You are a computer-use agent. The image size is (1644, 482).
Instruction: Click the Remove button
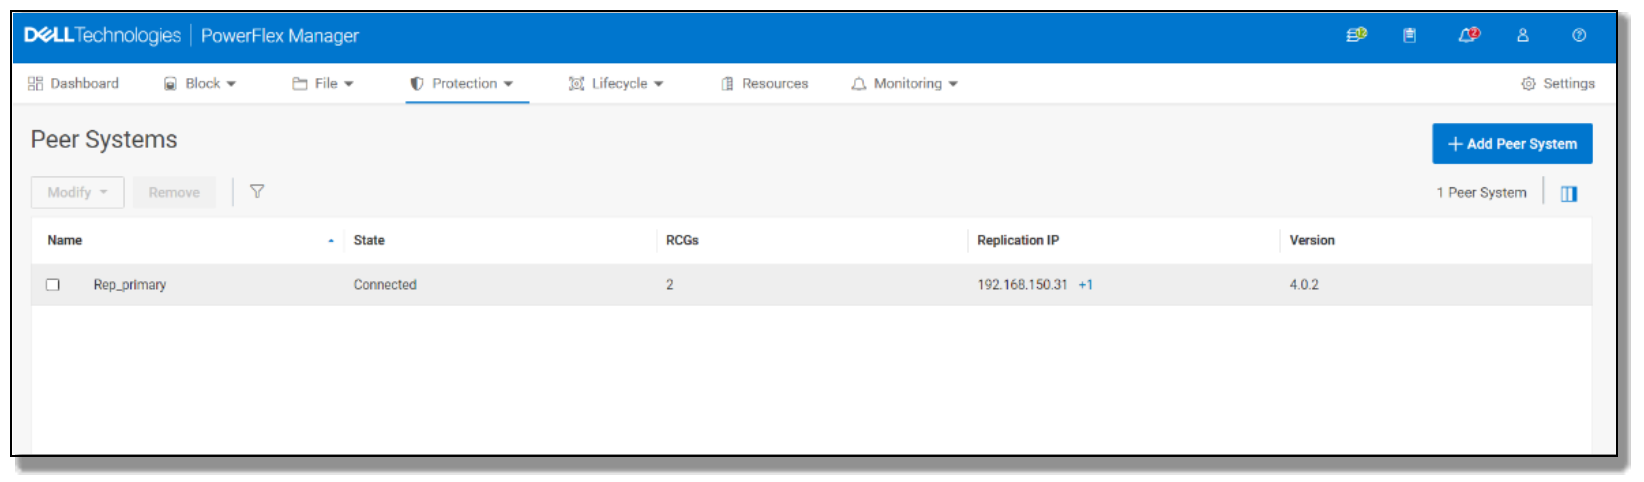(x=174, y=192)
